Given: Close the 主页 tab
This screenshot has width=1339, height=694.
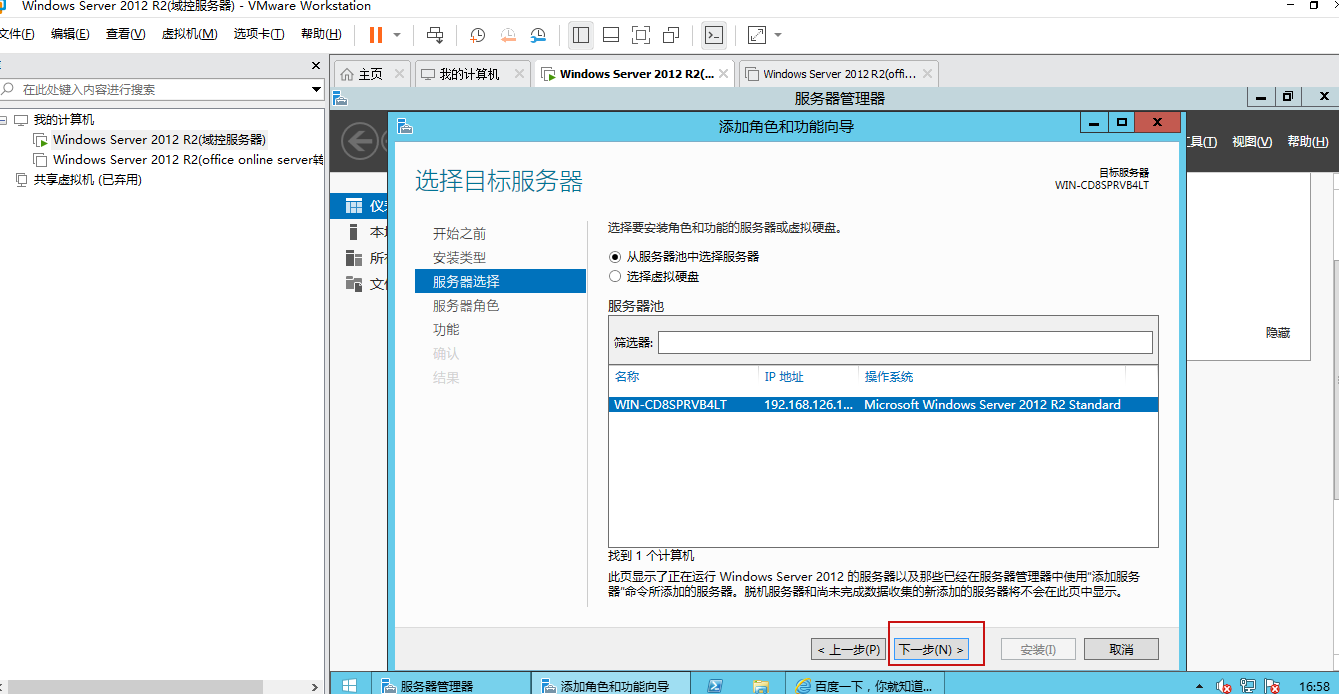Looking at the screenshot, I should [399, 74].
